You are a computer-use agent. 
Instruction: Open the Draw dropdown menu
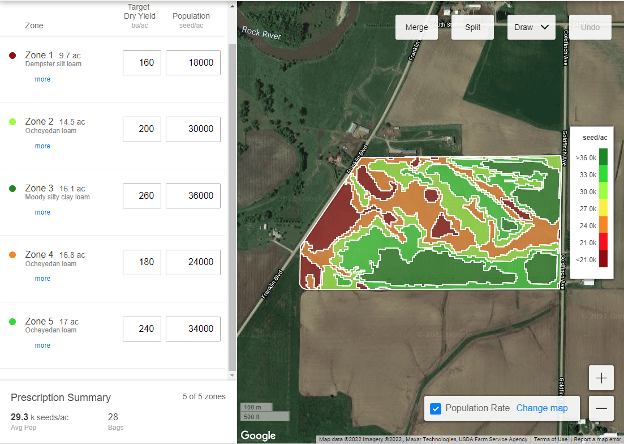coord(531,27)
